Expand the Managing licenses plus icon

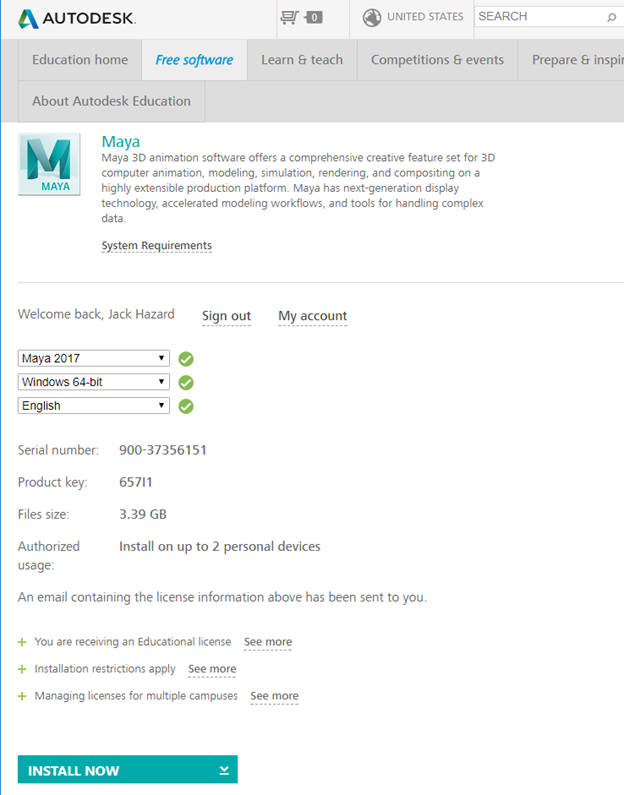(x=22, y=696)
